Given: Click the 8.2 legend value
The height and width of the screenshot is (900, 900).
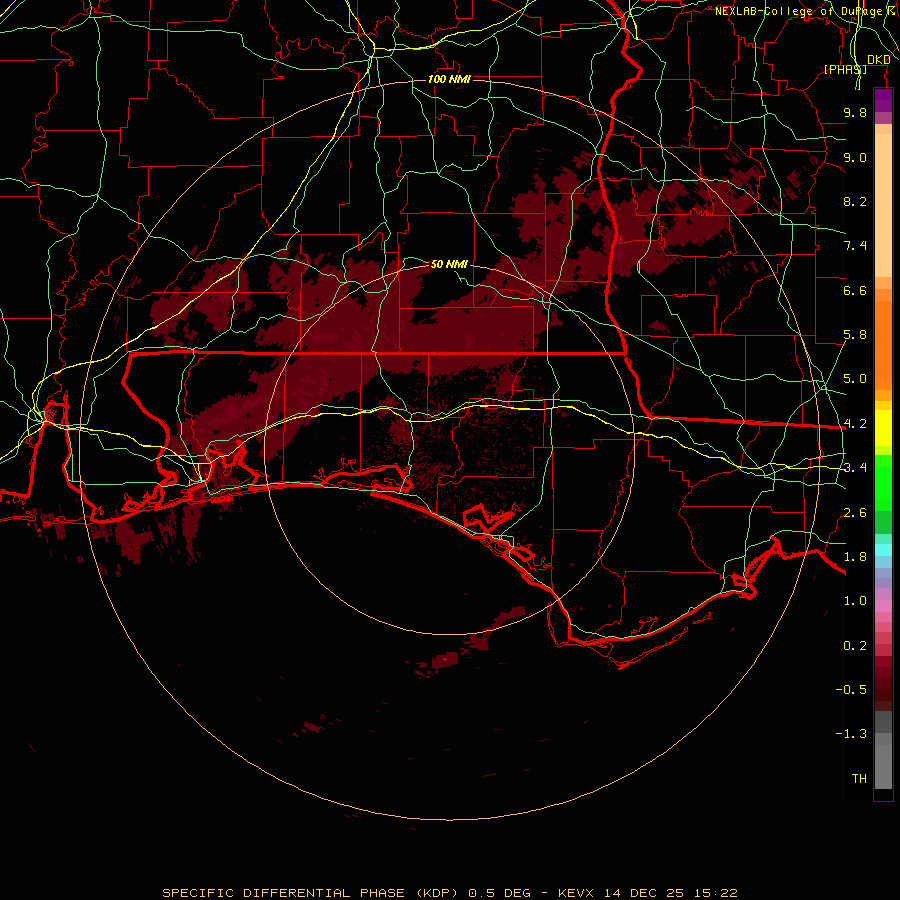Looking at the screenshot, I should 855,201.
